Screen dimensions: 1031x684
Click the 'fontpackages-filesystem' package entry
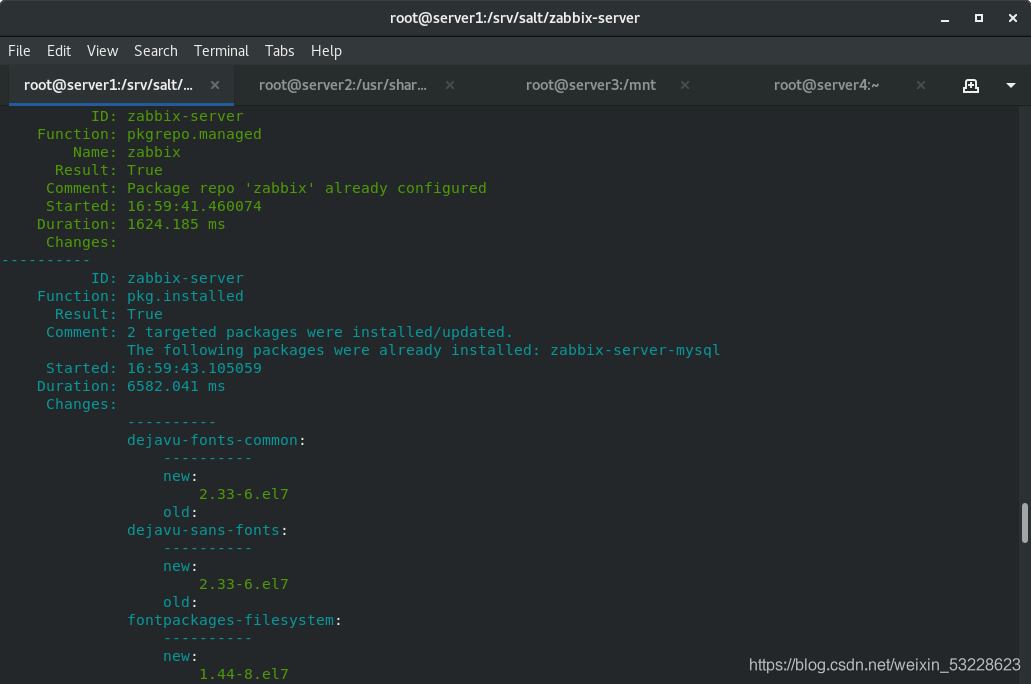(230, 620)
